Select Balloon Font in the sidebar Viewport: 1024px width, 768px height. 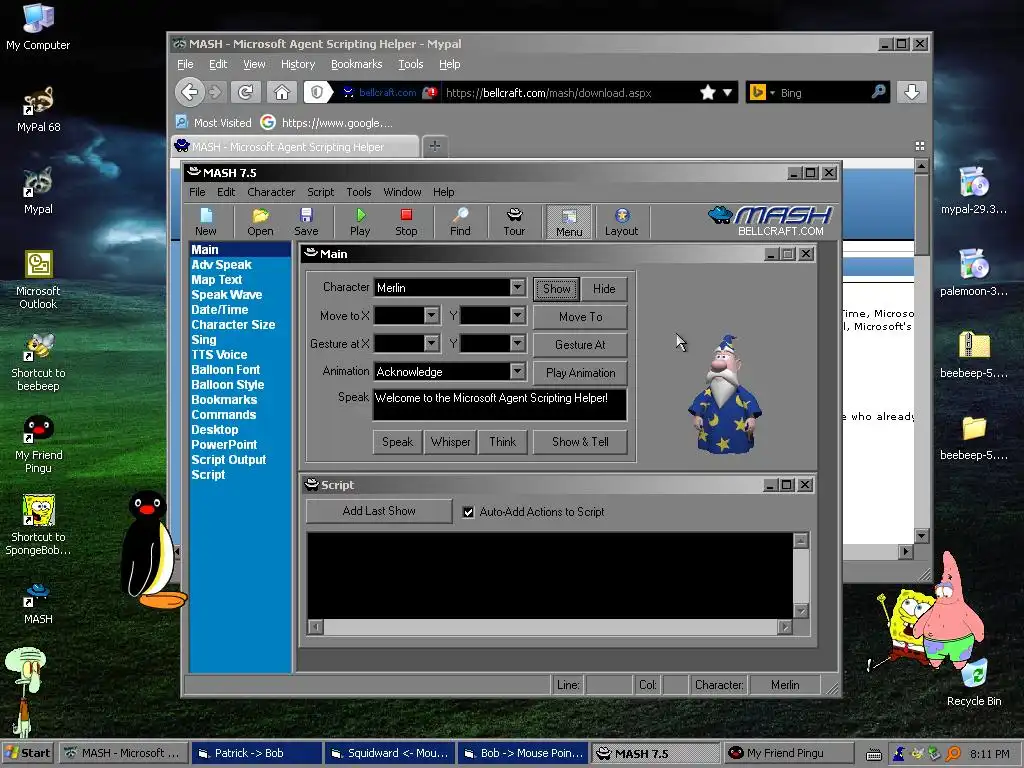pyautogui.click(x=225, y=370)
